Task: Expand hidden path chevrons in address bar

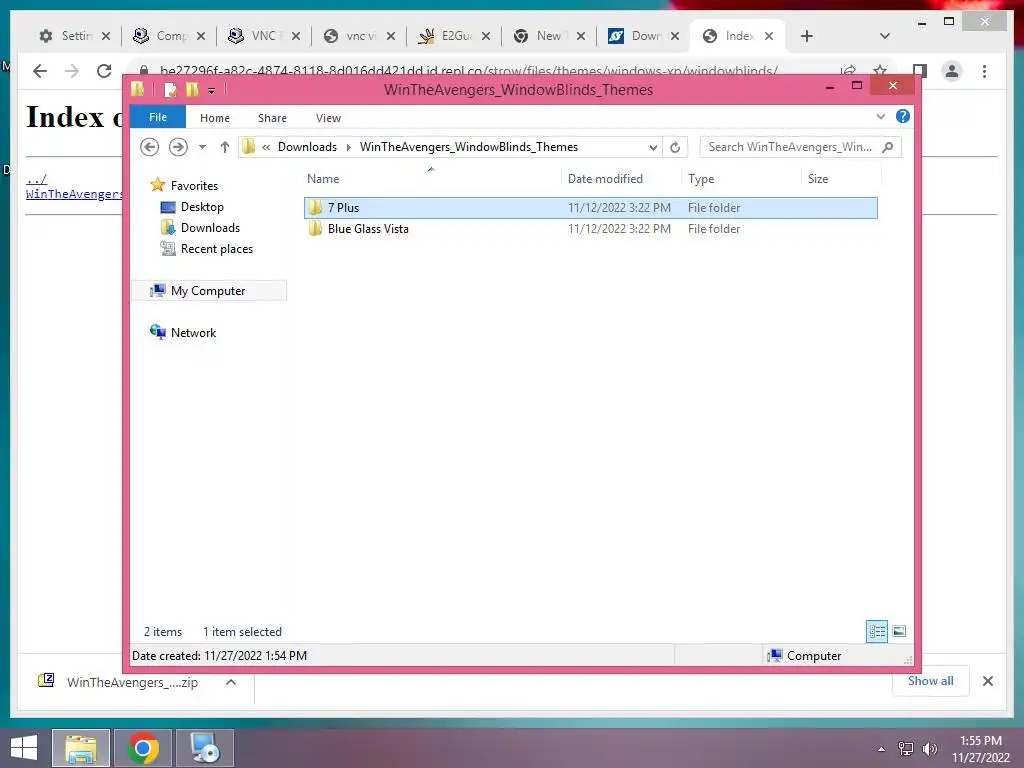Action: coord(266,148)
